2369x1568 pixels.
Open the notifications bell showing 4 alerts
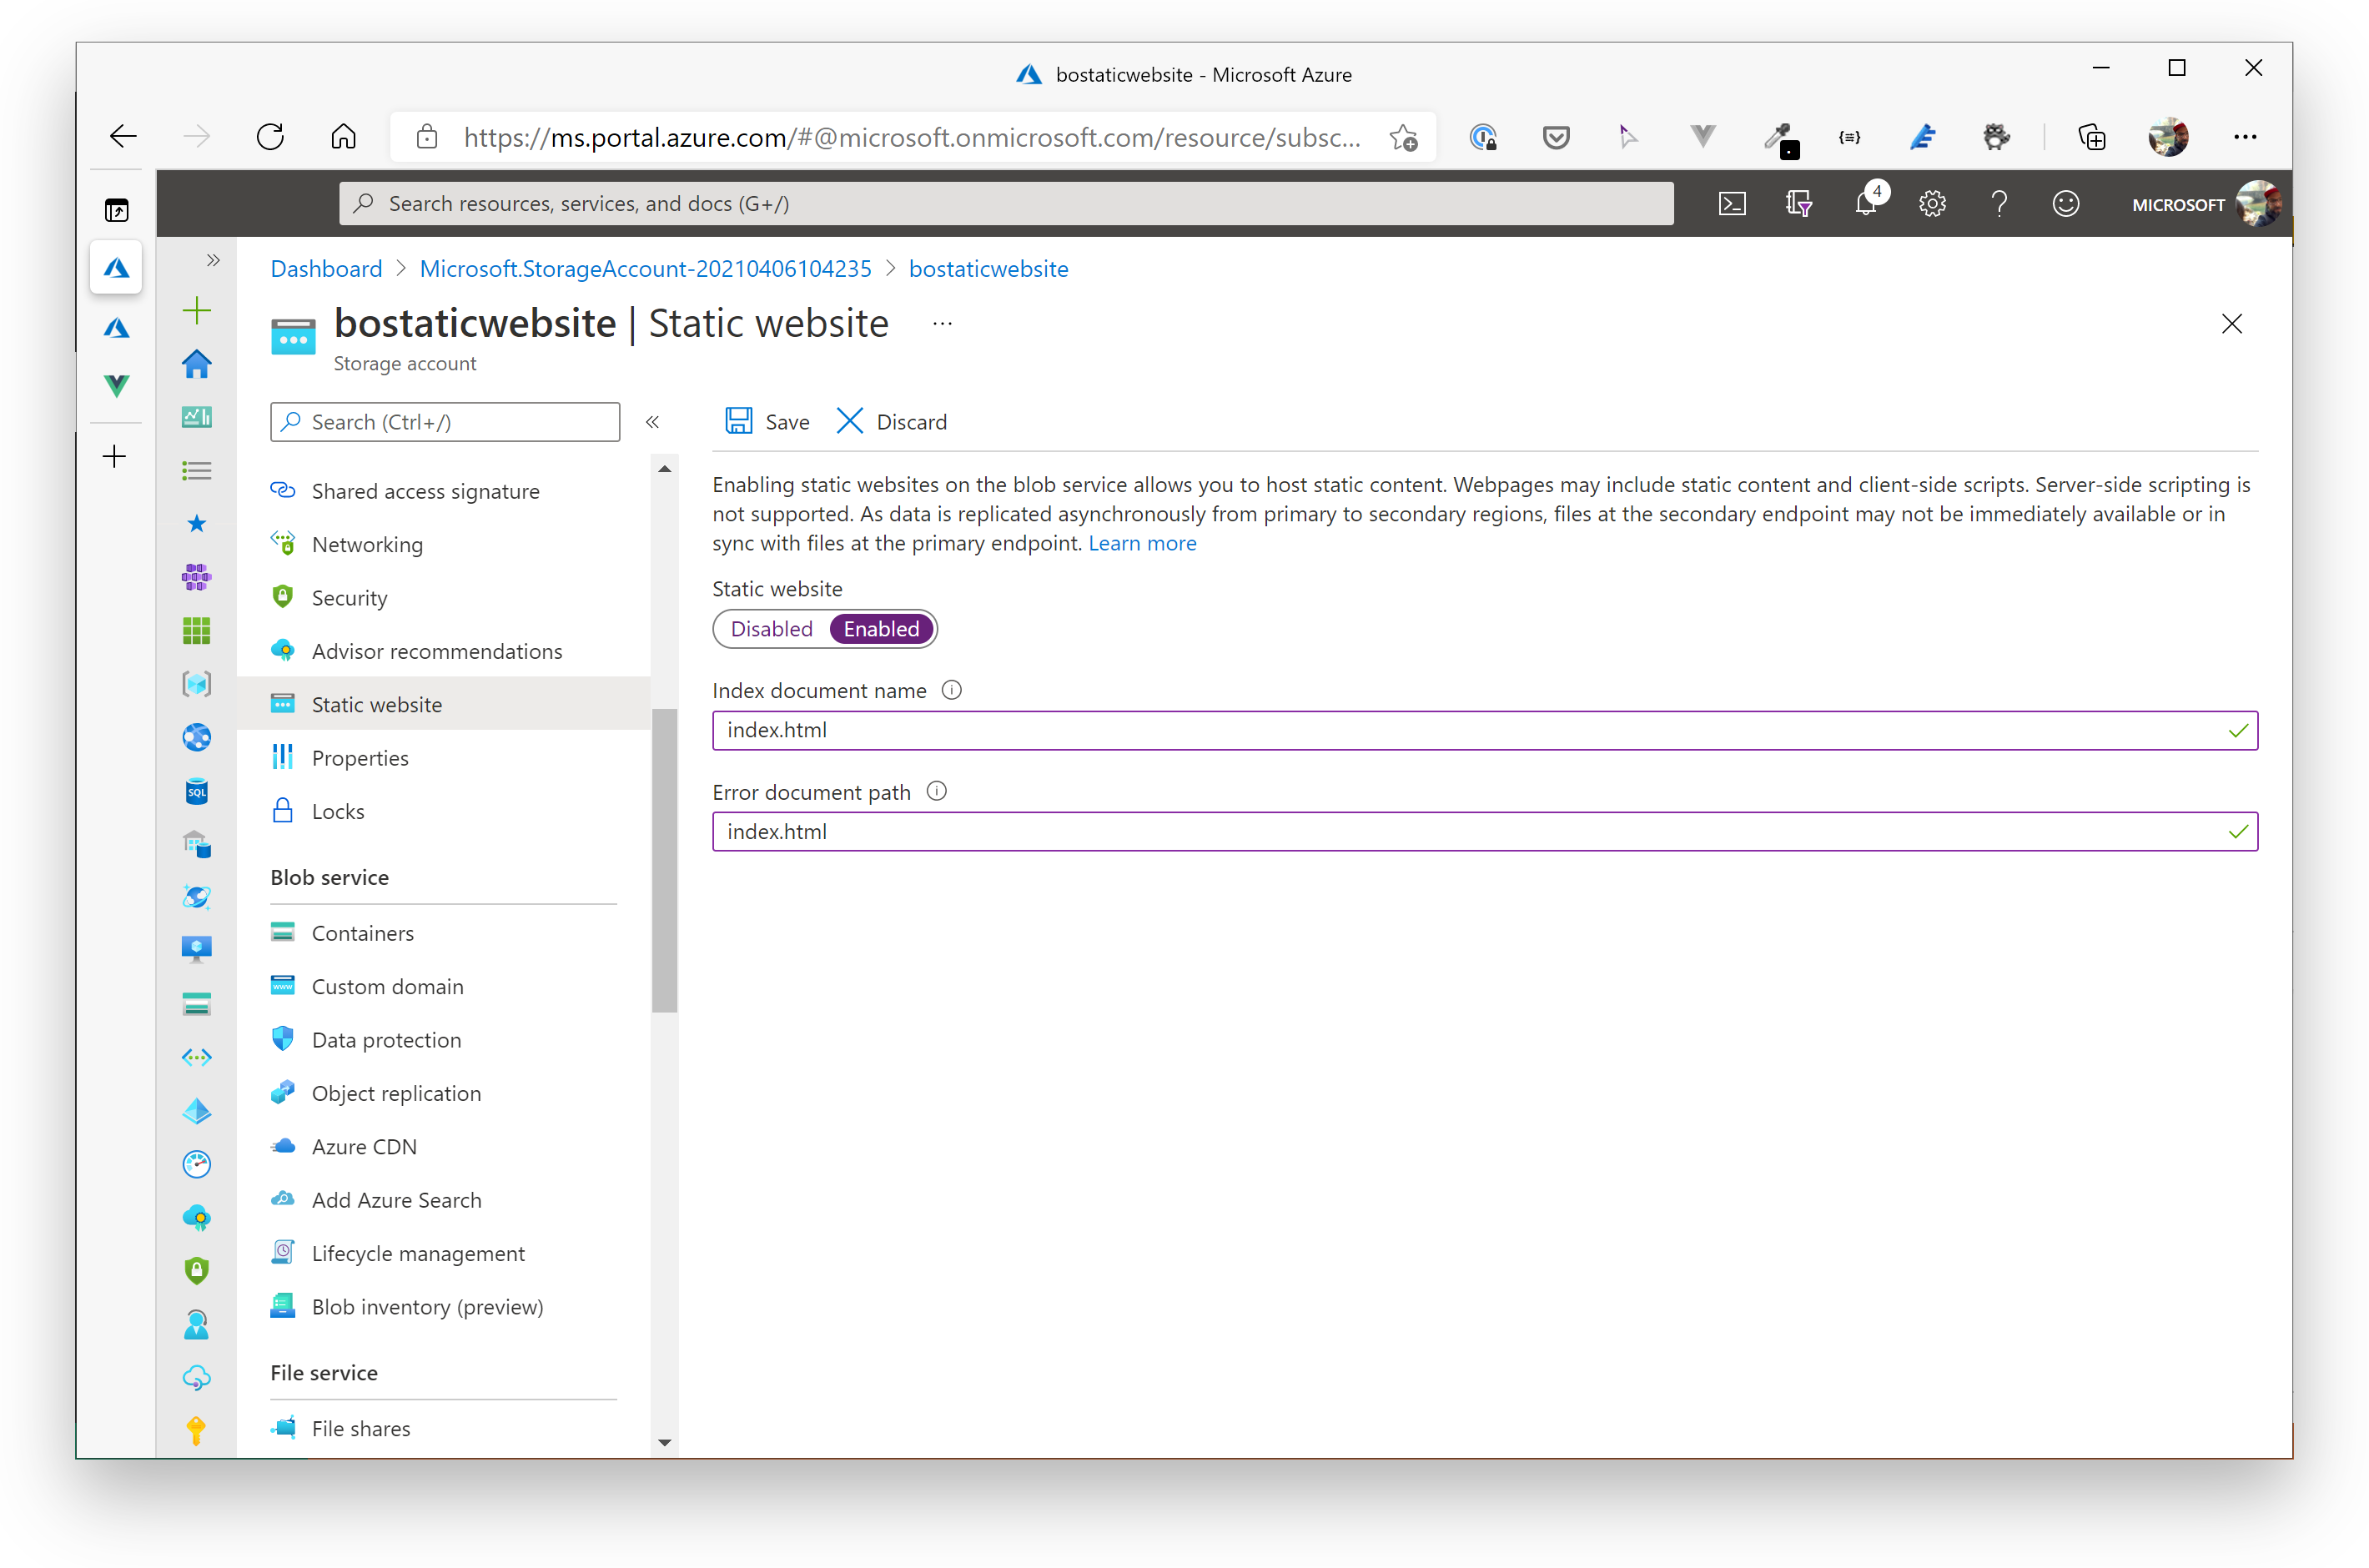point(1865,203)
